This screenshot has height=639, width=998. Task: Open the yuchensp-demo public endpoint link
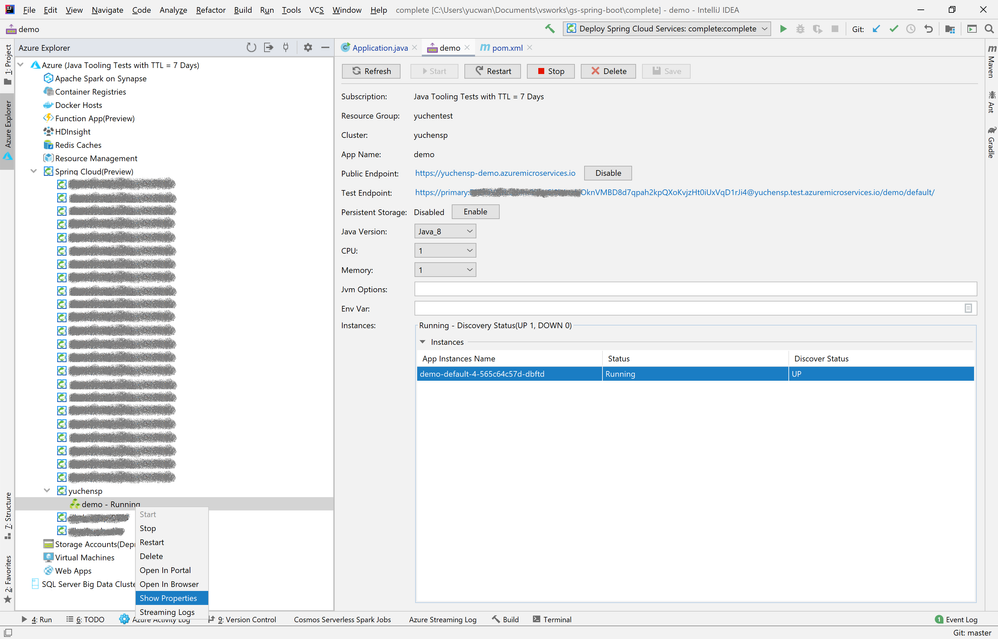pyautogui.click(x=495, y=173)
